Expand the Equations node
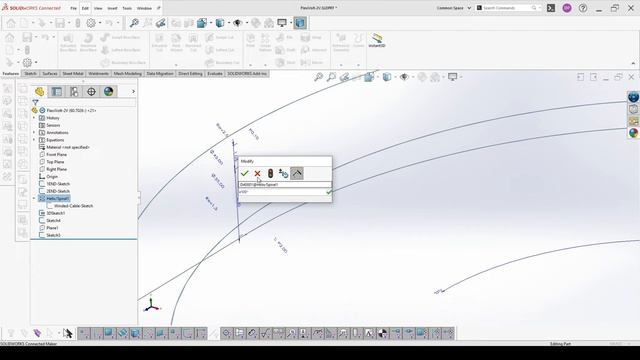Viewport: 640px width, 360px height. point(34,140)
